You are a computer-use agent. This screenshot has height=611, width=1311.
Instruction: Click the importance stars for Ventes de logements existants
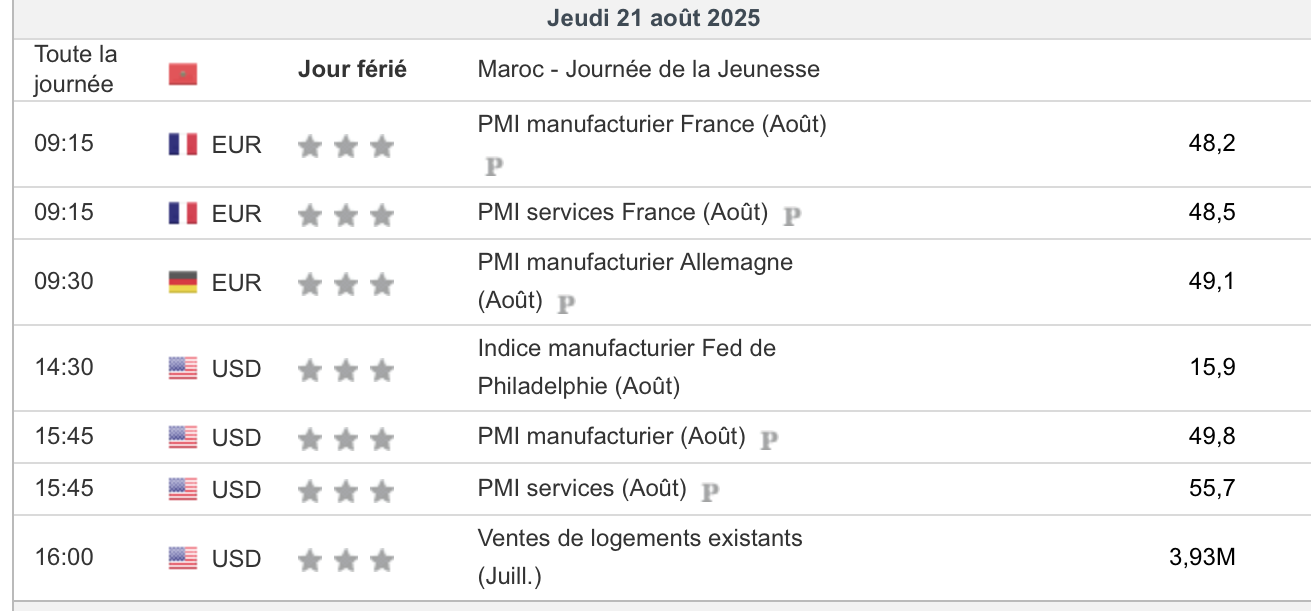click(345, 560)
